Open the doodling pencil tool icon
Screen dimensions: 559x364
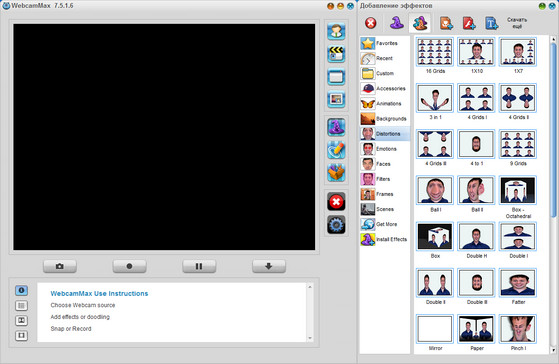coord(336,150)
